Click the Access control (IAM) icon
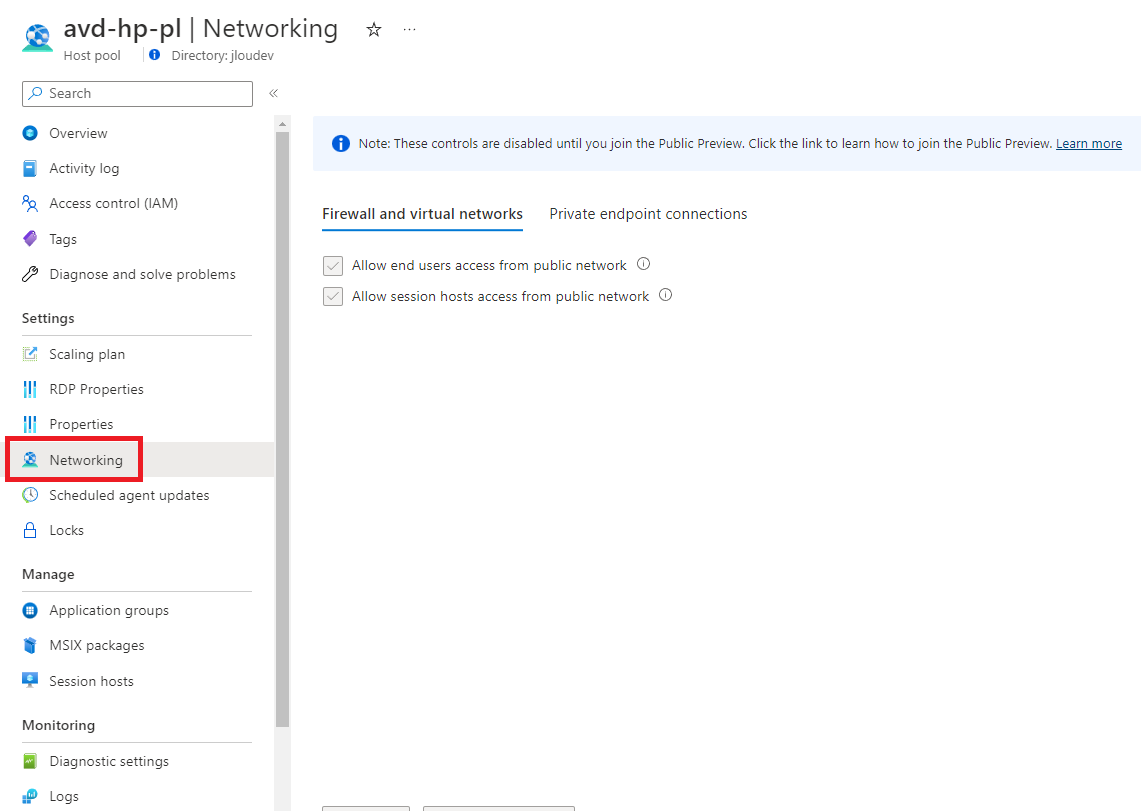1141x811 pixels. click(x=30, y=204)
